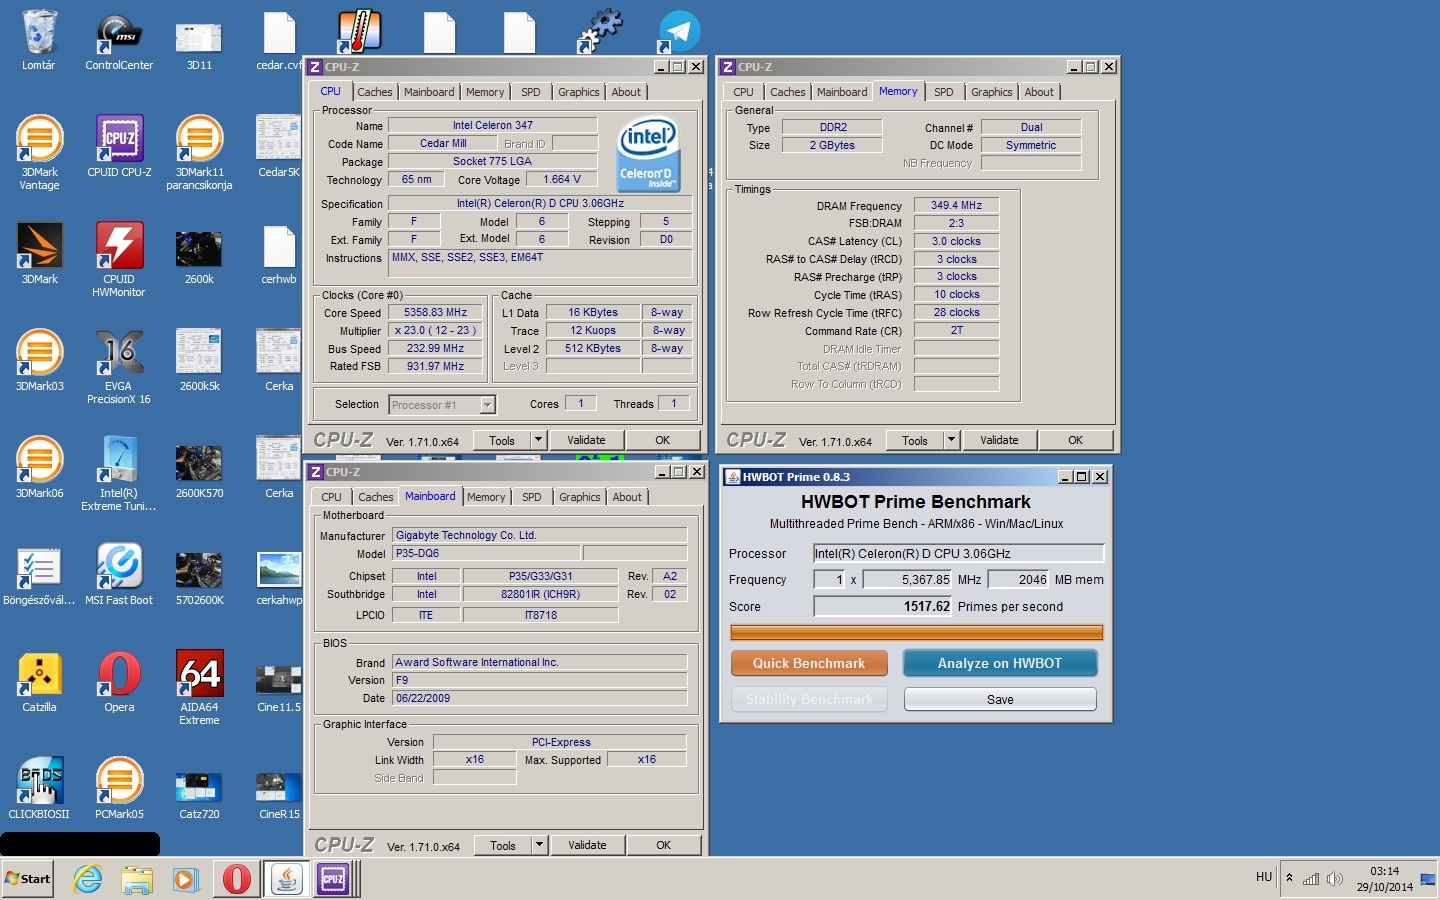Screen dimensions: 1440x900
Task: Open Internet Explorer in the taskbar
Action: pos(88,879)
